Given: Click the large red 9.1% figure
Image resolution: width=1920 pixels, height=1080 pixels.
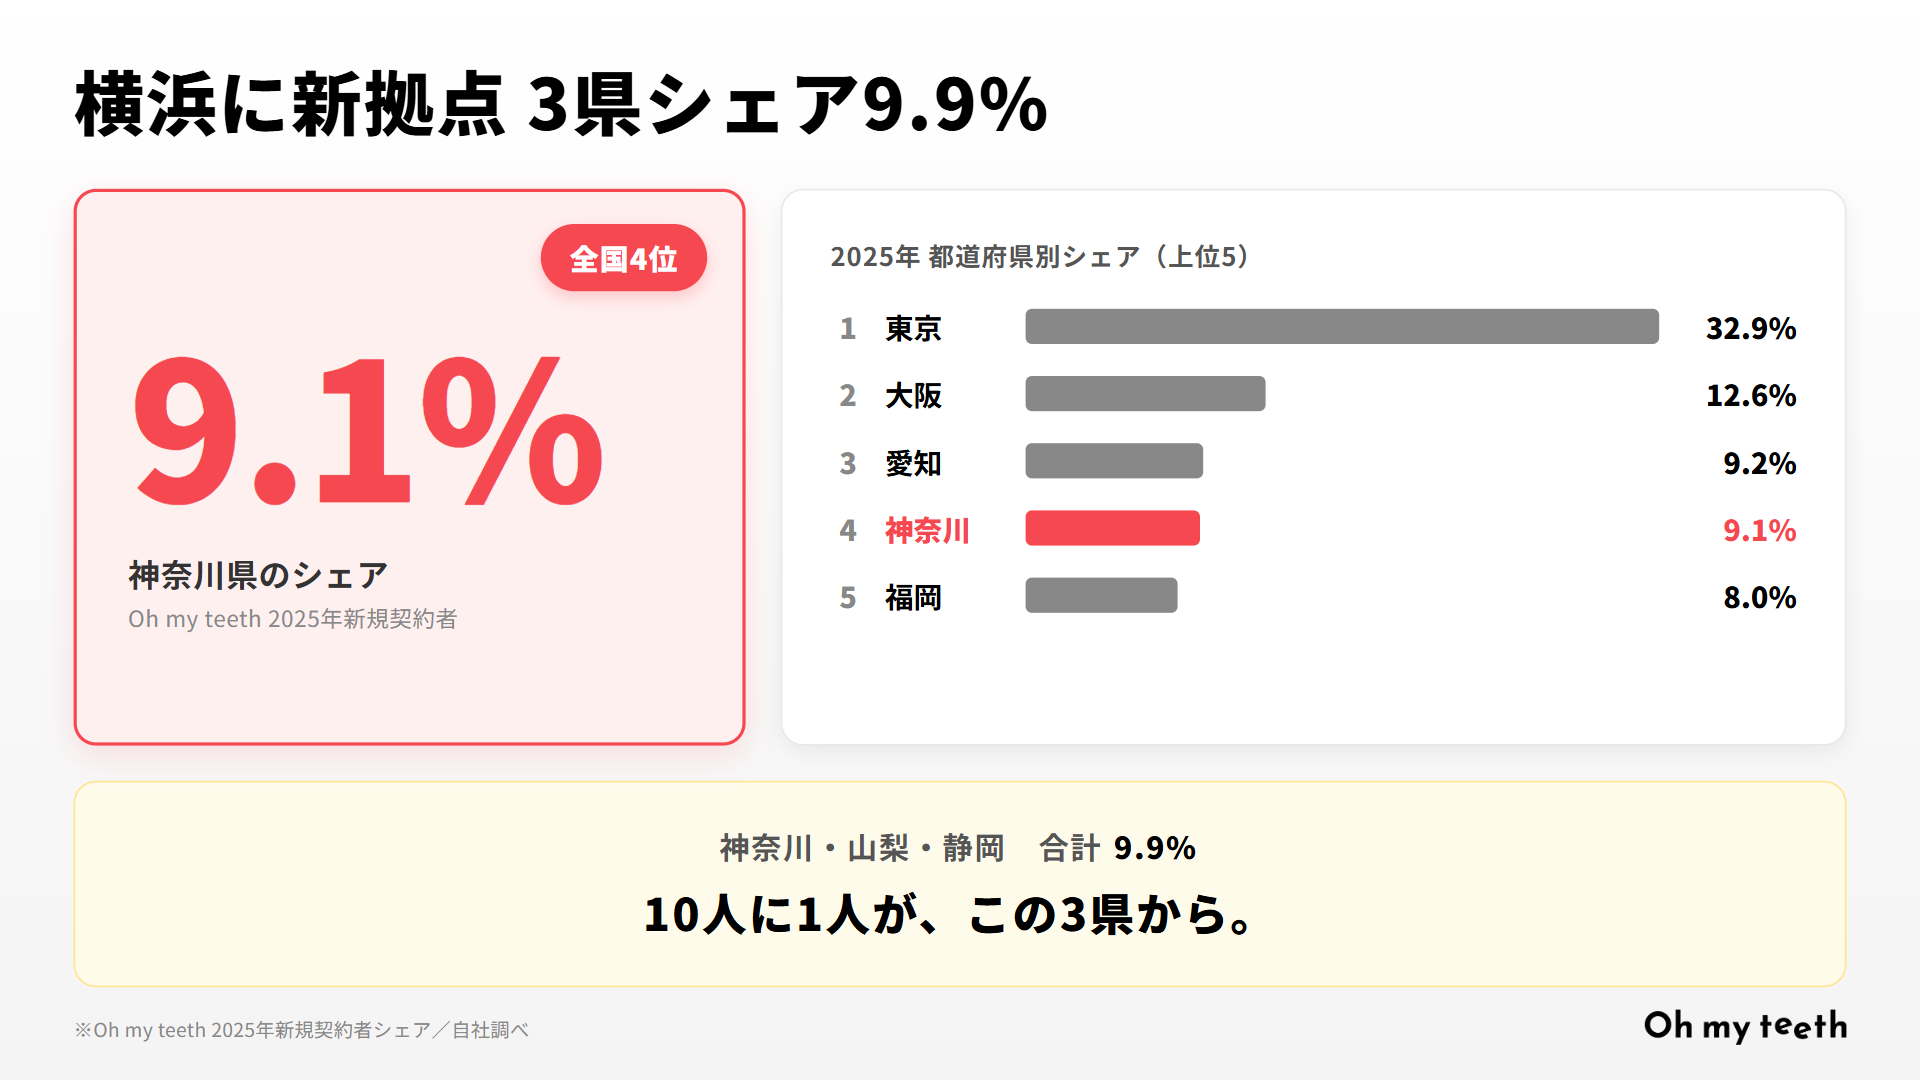Looking at the screenshot, I should point(368,432).
